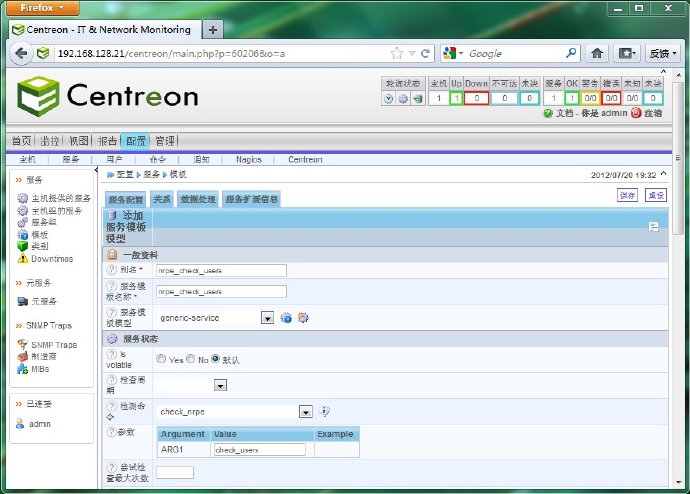Click the help icon next to check_nrpe

(x=324, y=411)
